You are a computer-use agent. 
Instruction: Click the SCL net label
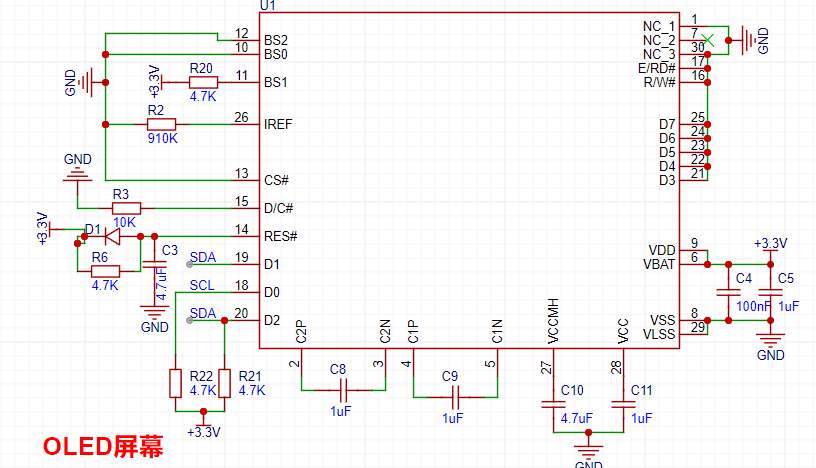(202, 285)
